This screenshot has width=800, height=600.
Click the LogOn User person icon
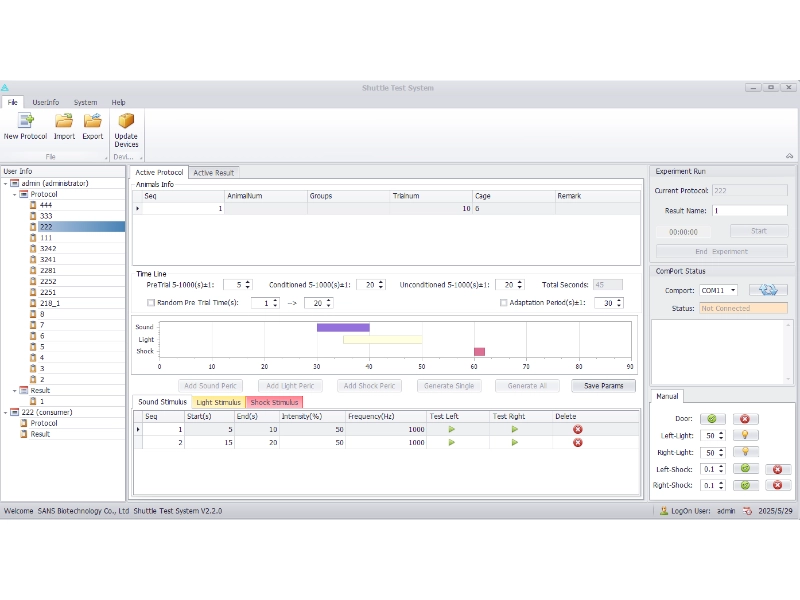point(664,510)
